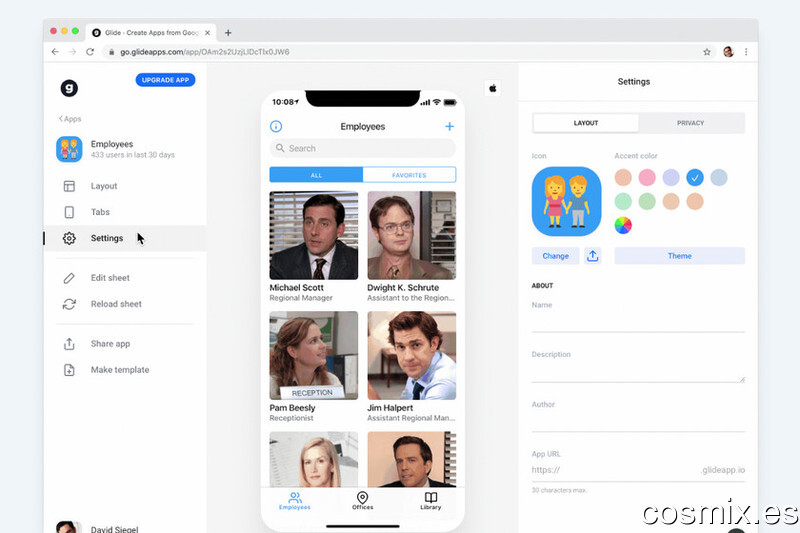The width and height of the screenshot is (800, 533).
Task: Click '433 users in last 30 days' text
Action: [133, 155]
